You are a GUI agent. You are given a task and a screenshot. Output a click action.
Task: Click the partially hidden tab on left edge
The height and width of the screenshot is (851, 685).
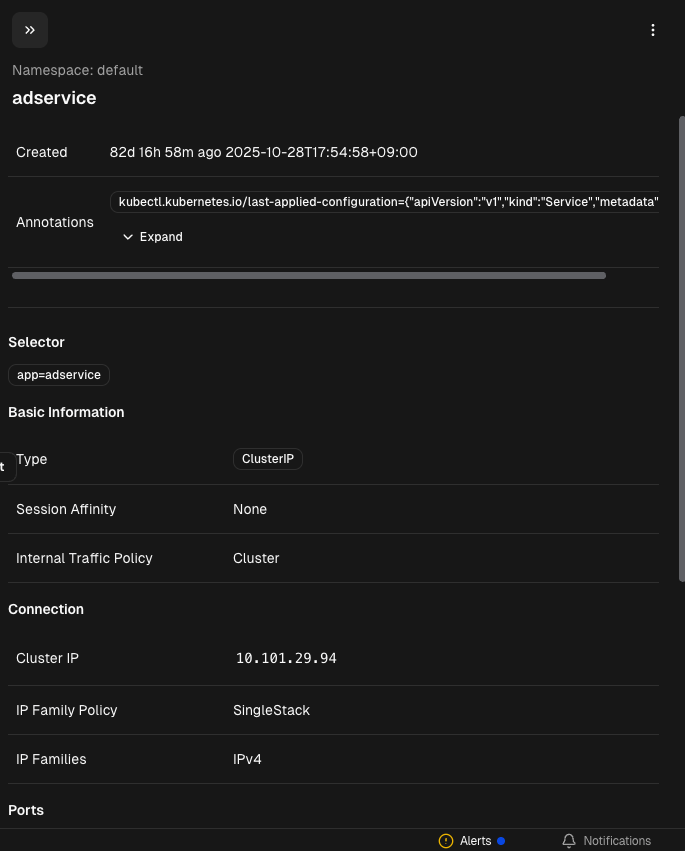pos(5,466)
